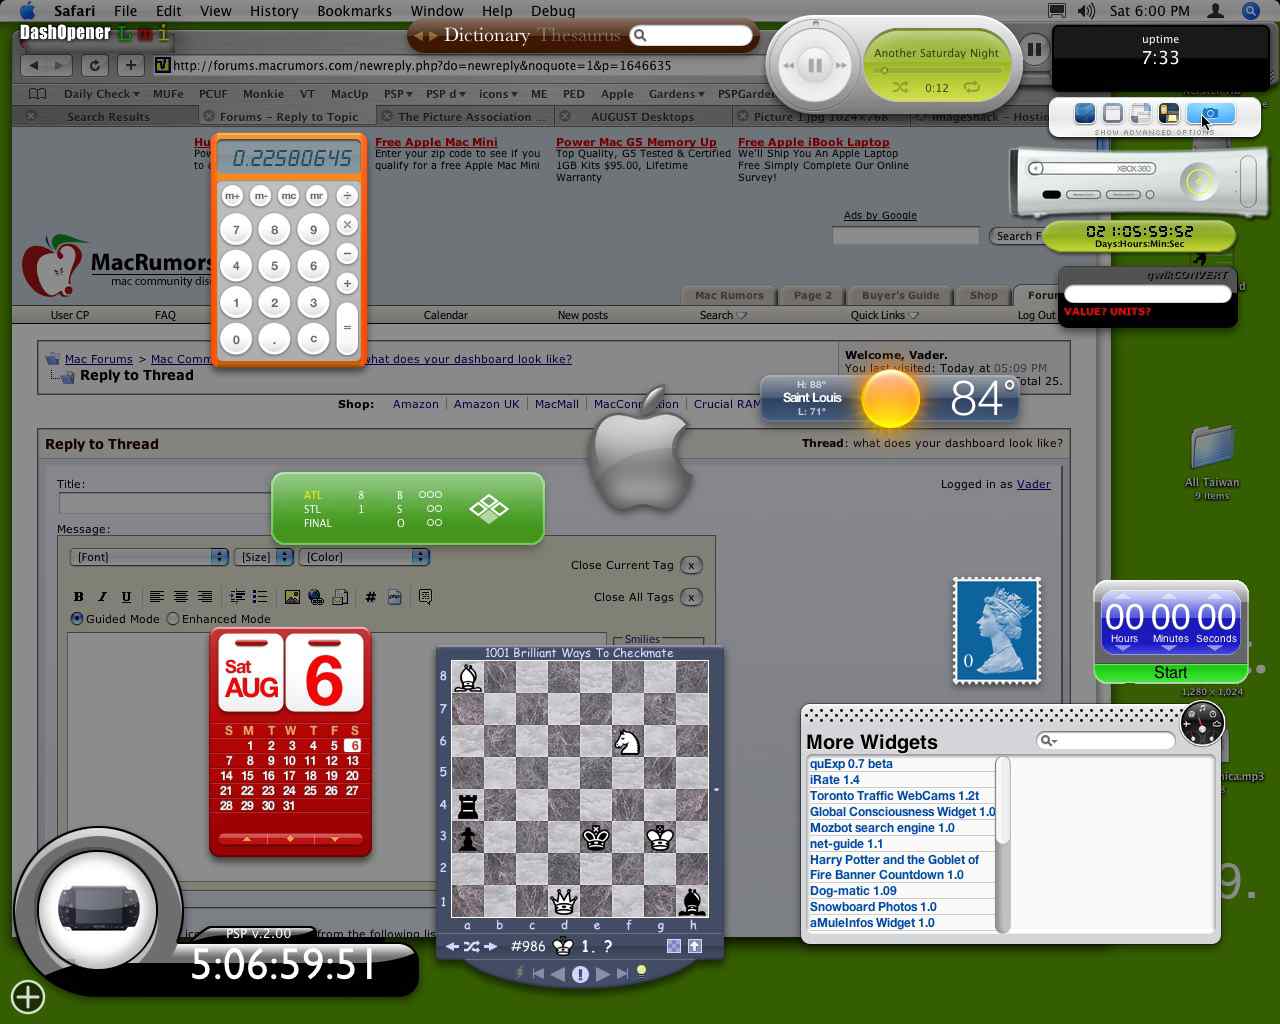
Task: Go to previous track in iTunes widget
Action: (788, 66)
